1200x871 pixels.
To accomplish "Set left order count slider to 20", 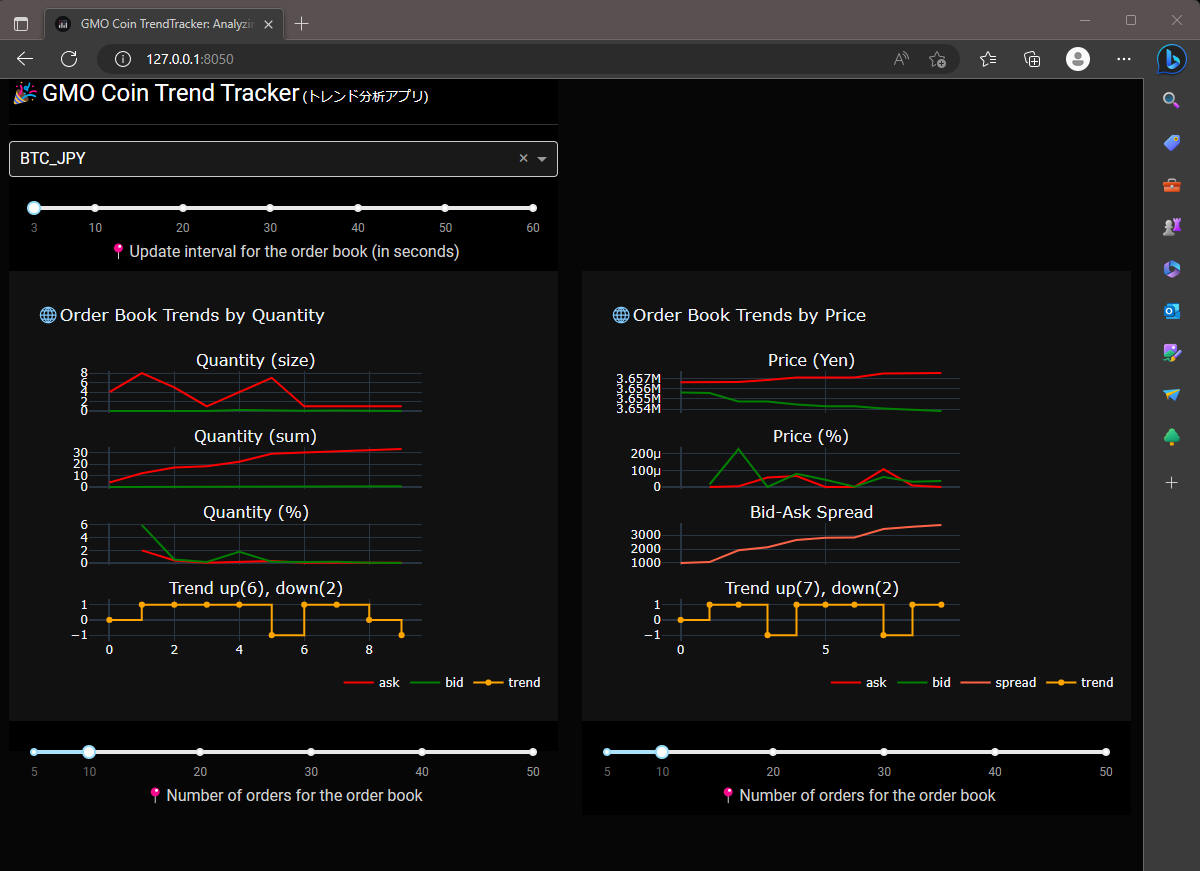I will [200, 752].
